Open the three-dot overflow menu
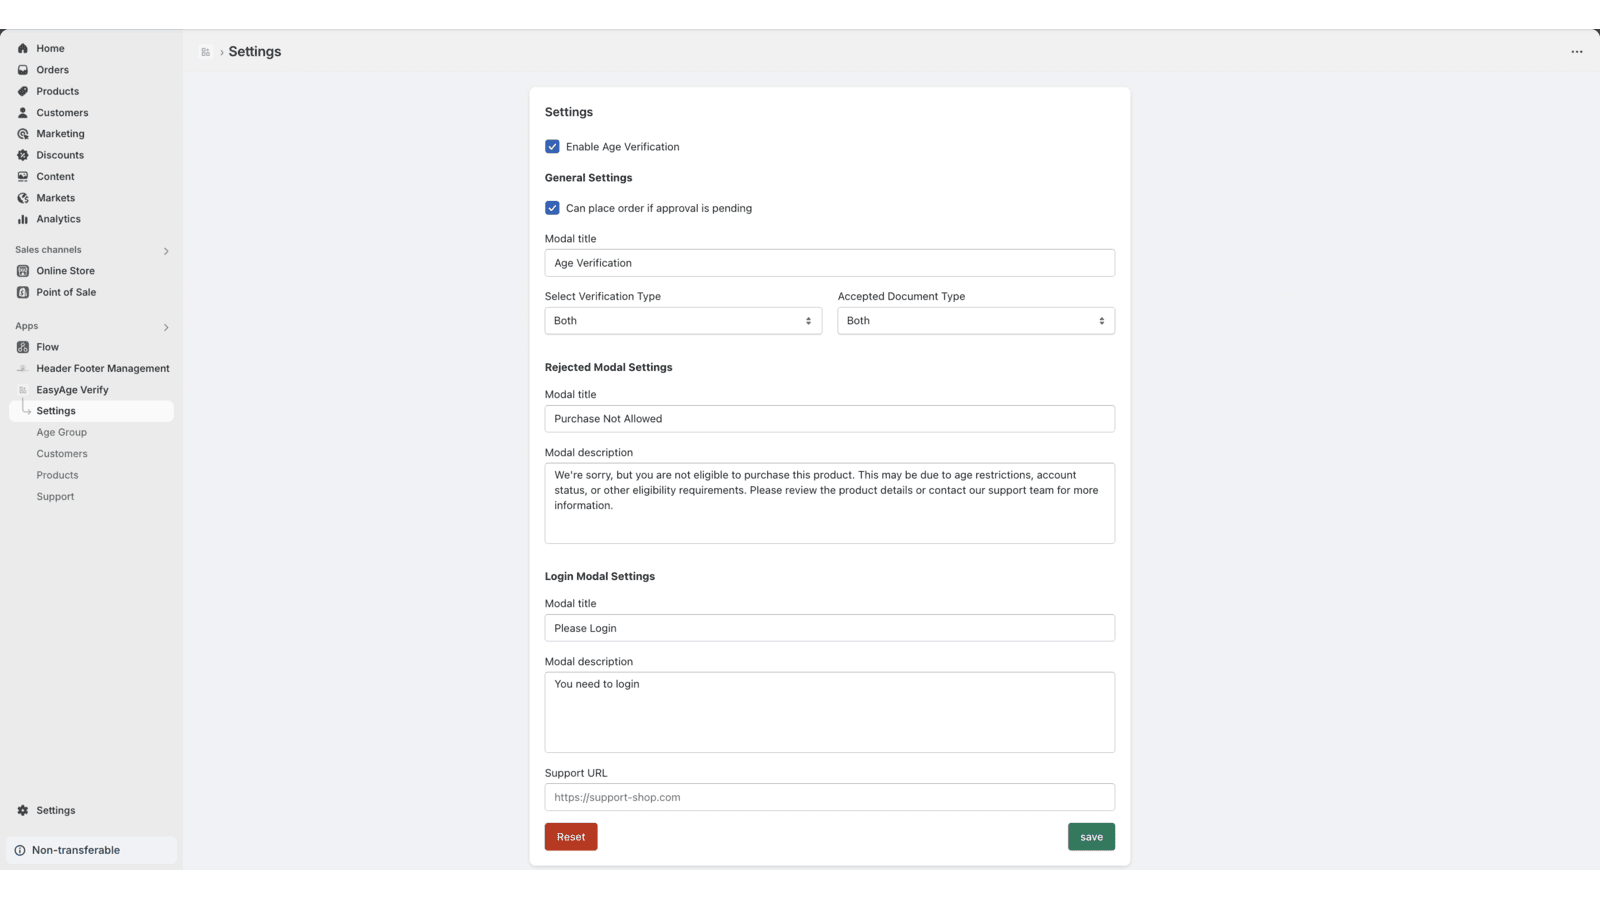This screenshot has width=1600, height=900. coord(1576,51)
